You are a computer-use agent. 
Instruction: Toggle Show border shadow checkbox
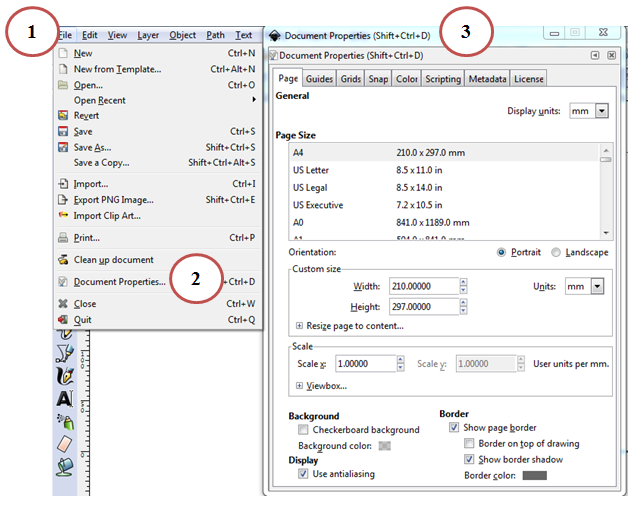(x=469, y=460)
